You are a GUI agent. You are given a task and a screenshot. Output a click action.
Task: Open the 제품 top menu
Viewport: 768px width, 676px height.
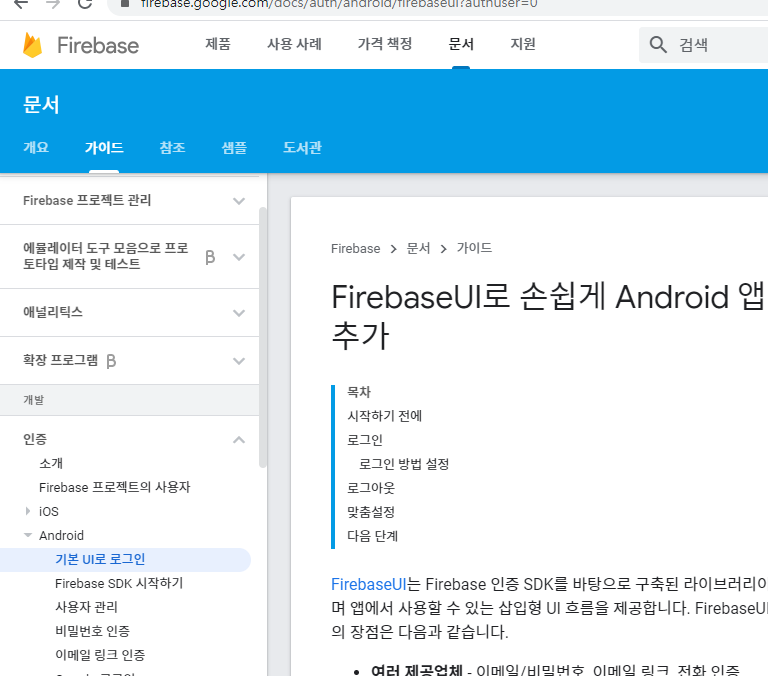[217, 44]
